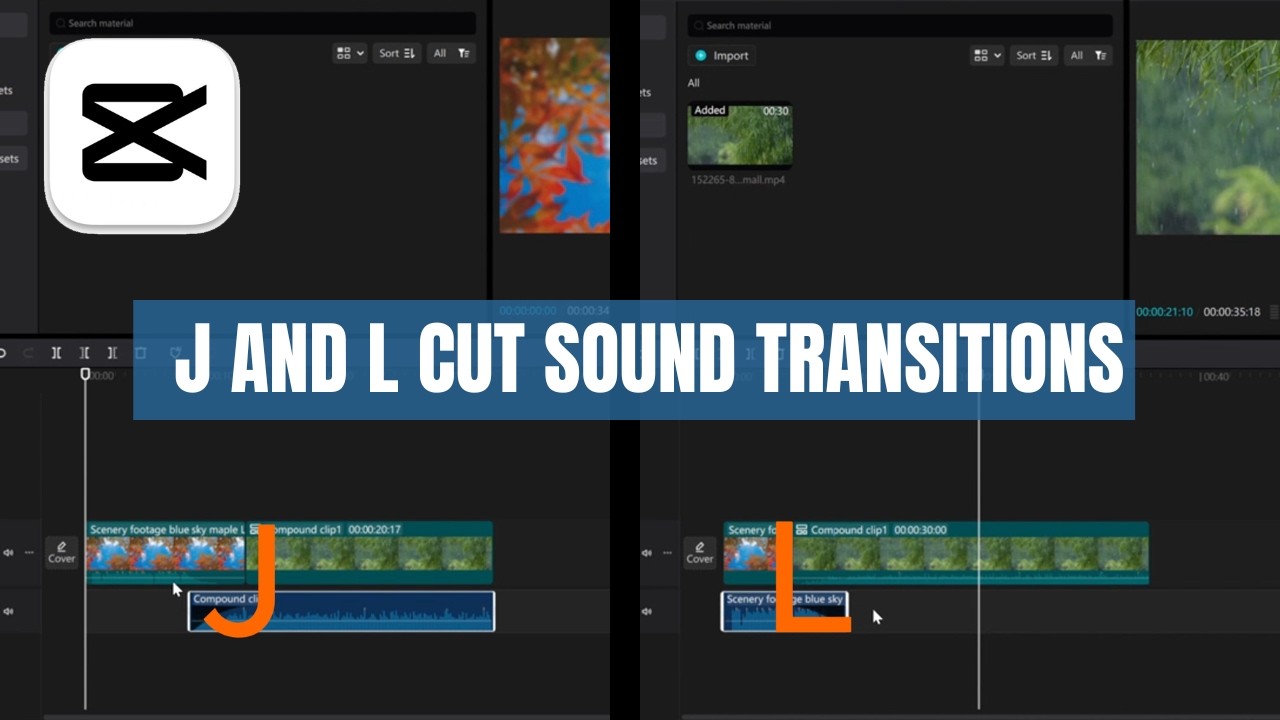Click the 00:40 ruler mark in L-cut timeline

(1216, 377)
